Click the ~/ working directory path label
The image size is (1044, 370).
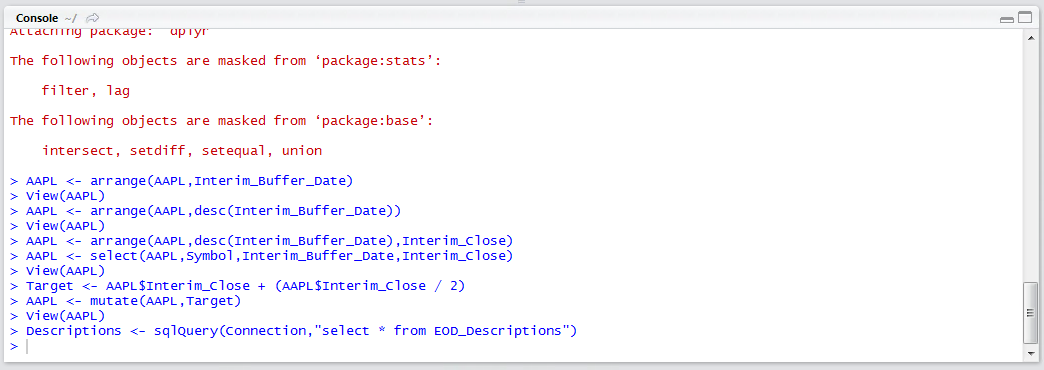pos(71,18)
